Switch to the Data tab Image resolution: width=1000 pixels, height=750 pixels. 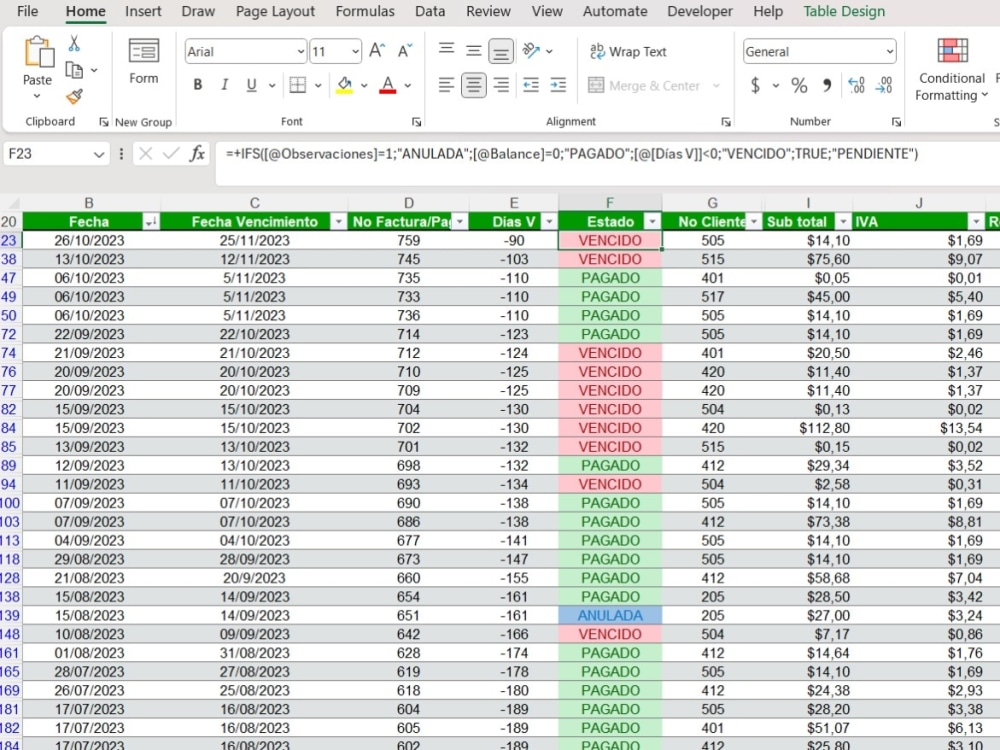tap(430, 11)
